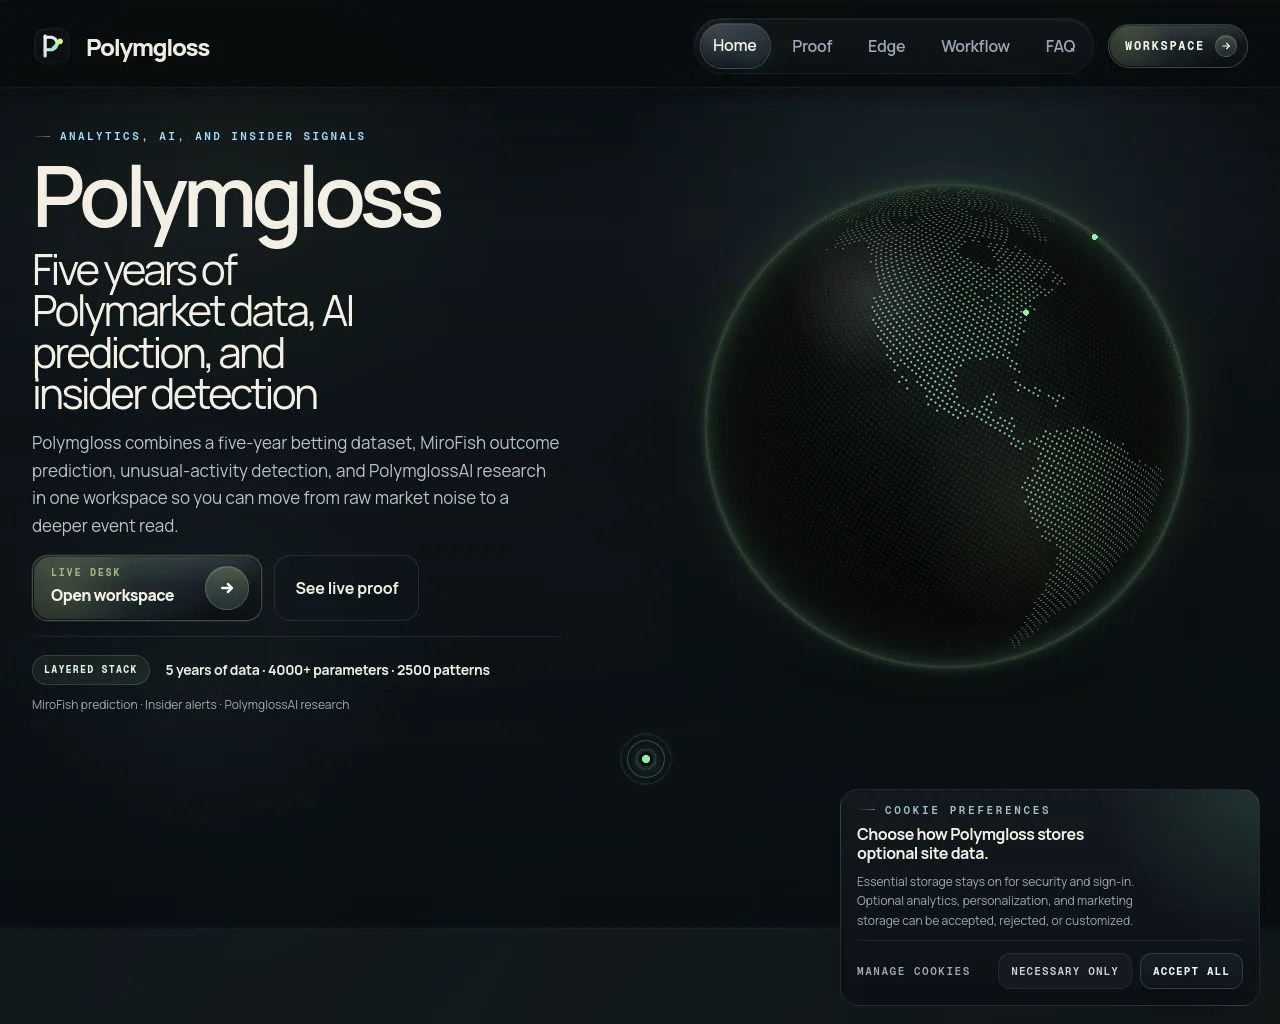
Task: Click the green dot at globe's upper edge
Action: (1095, 237)
